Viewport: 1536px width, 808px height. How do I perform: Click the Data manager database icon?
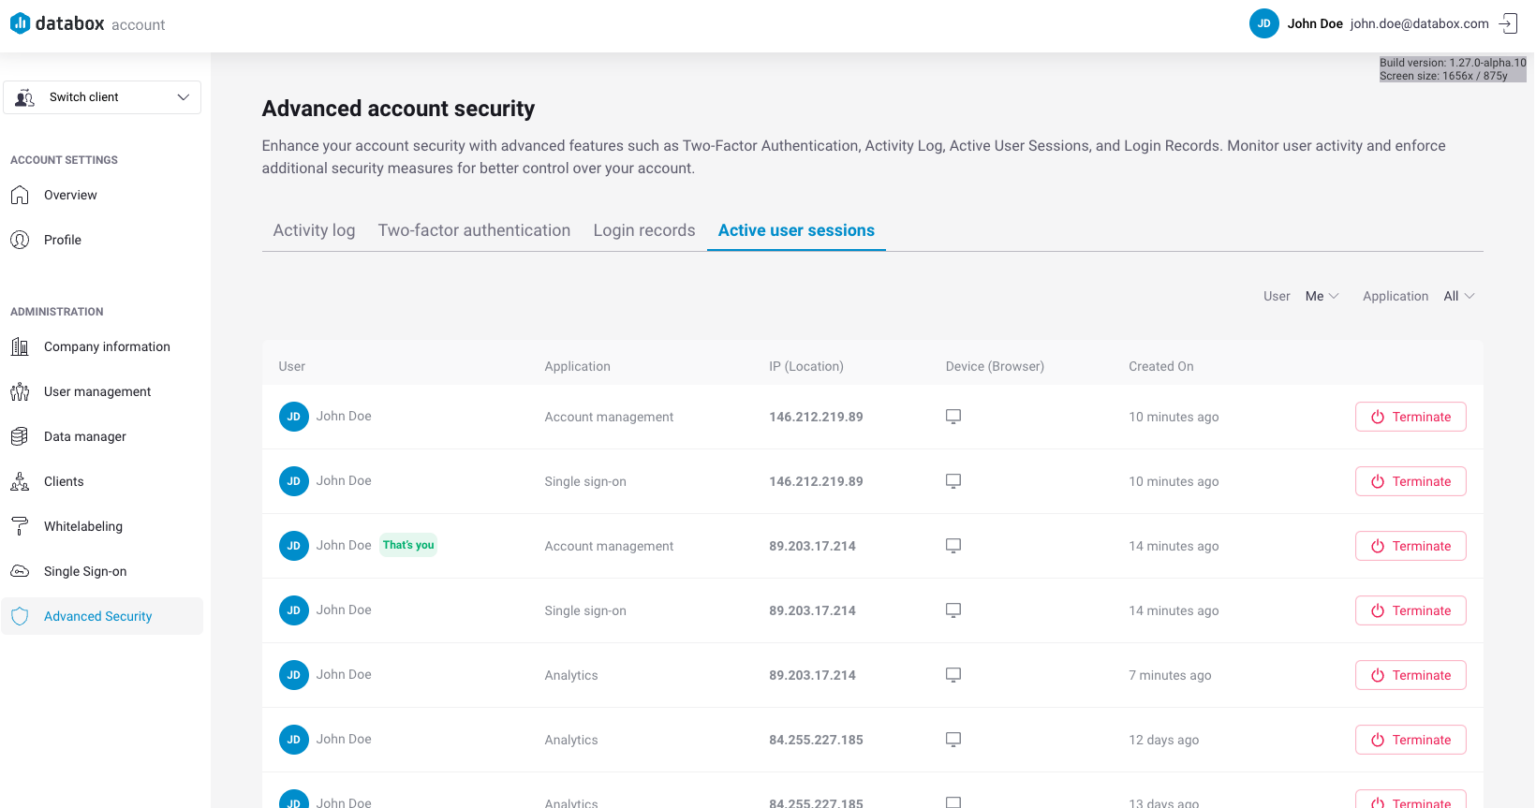[x=19, y=437]
